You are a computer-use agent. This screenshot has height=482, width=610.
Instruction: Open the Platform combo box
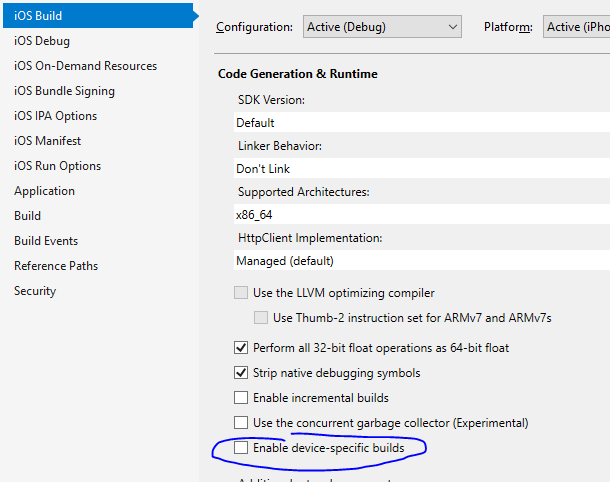(x=576, y=27)
